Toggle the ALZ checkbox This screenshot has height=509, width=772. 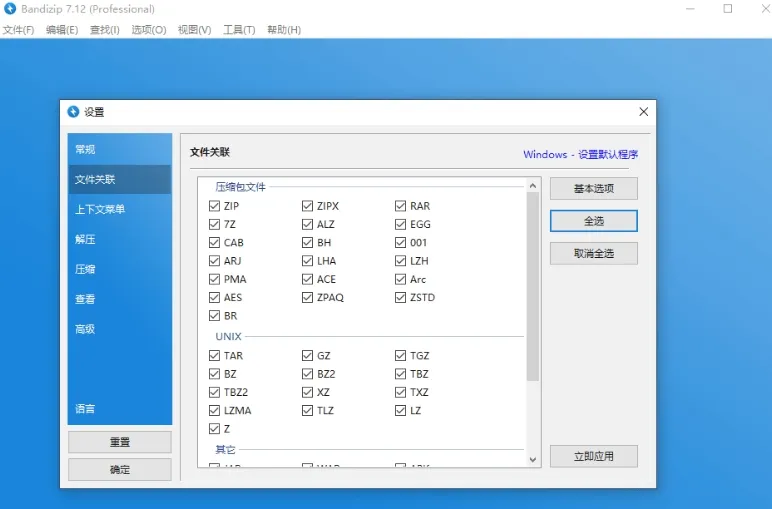click(307, 224)
